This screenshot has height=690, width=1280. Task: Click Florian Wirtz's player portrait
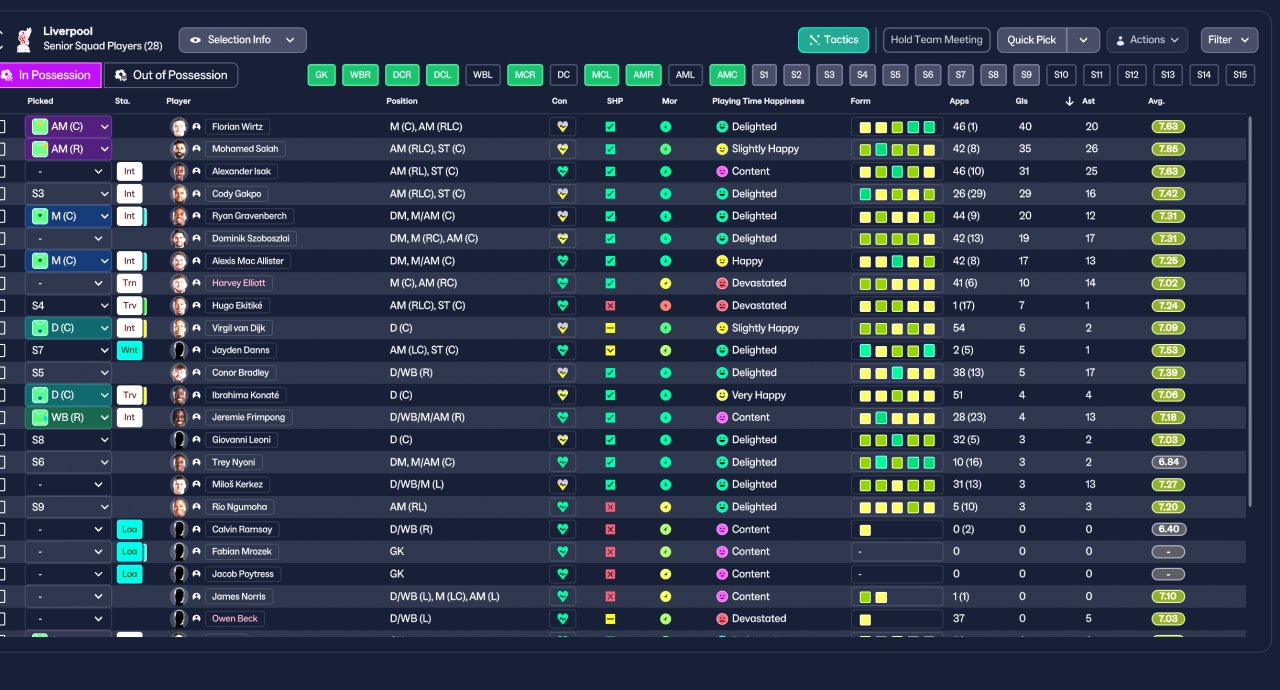pos(179,127)
